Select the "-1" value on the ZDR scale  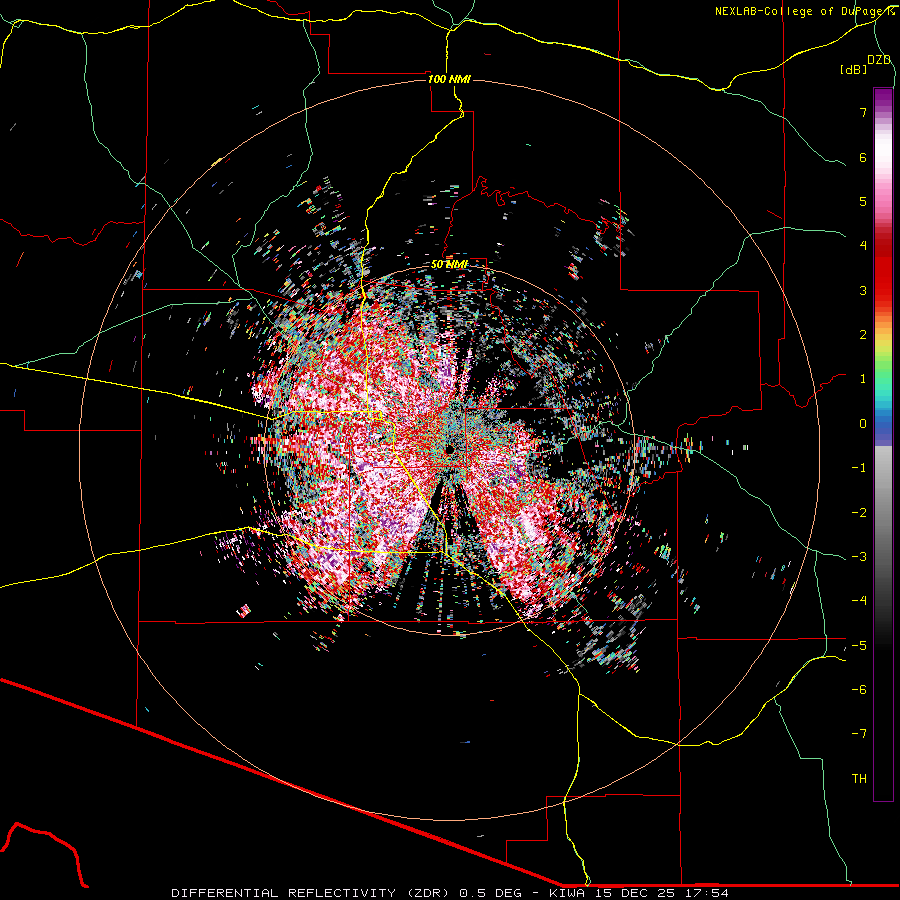pos(859,468)
